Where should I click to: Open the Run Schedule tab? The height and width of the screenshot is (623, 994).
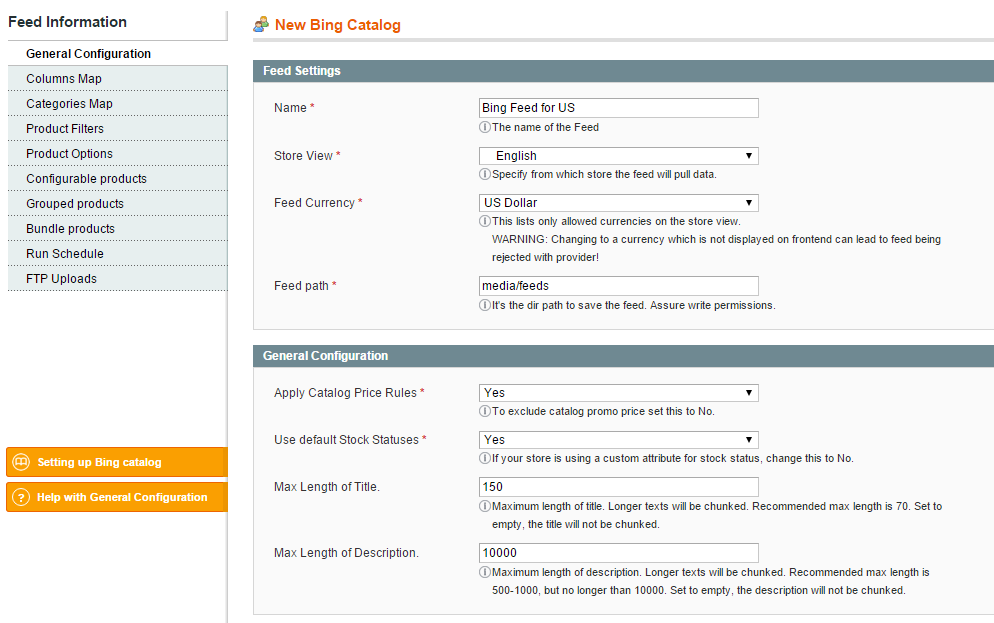point(117,254)
